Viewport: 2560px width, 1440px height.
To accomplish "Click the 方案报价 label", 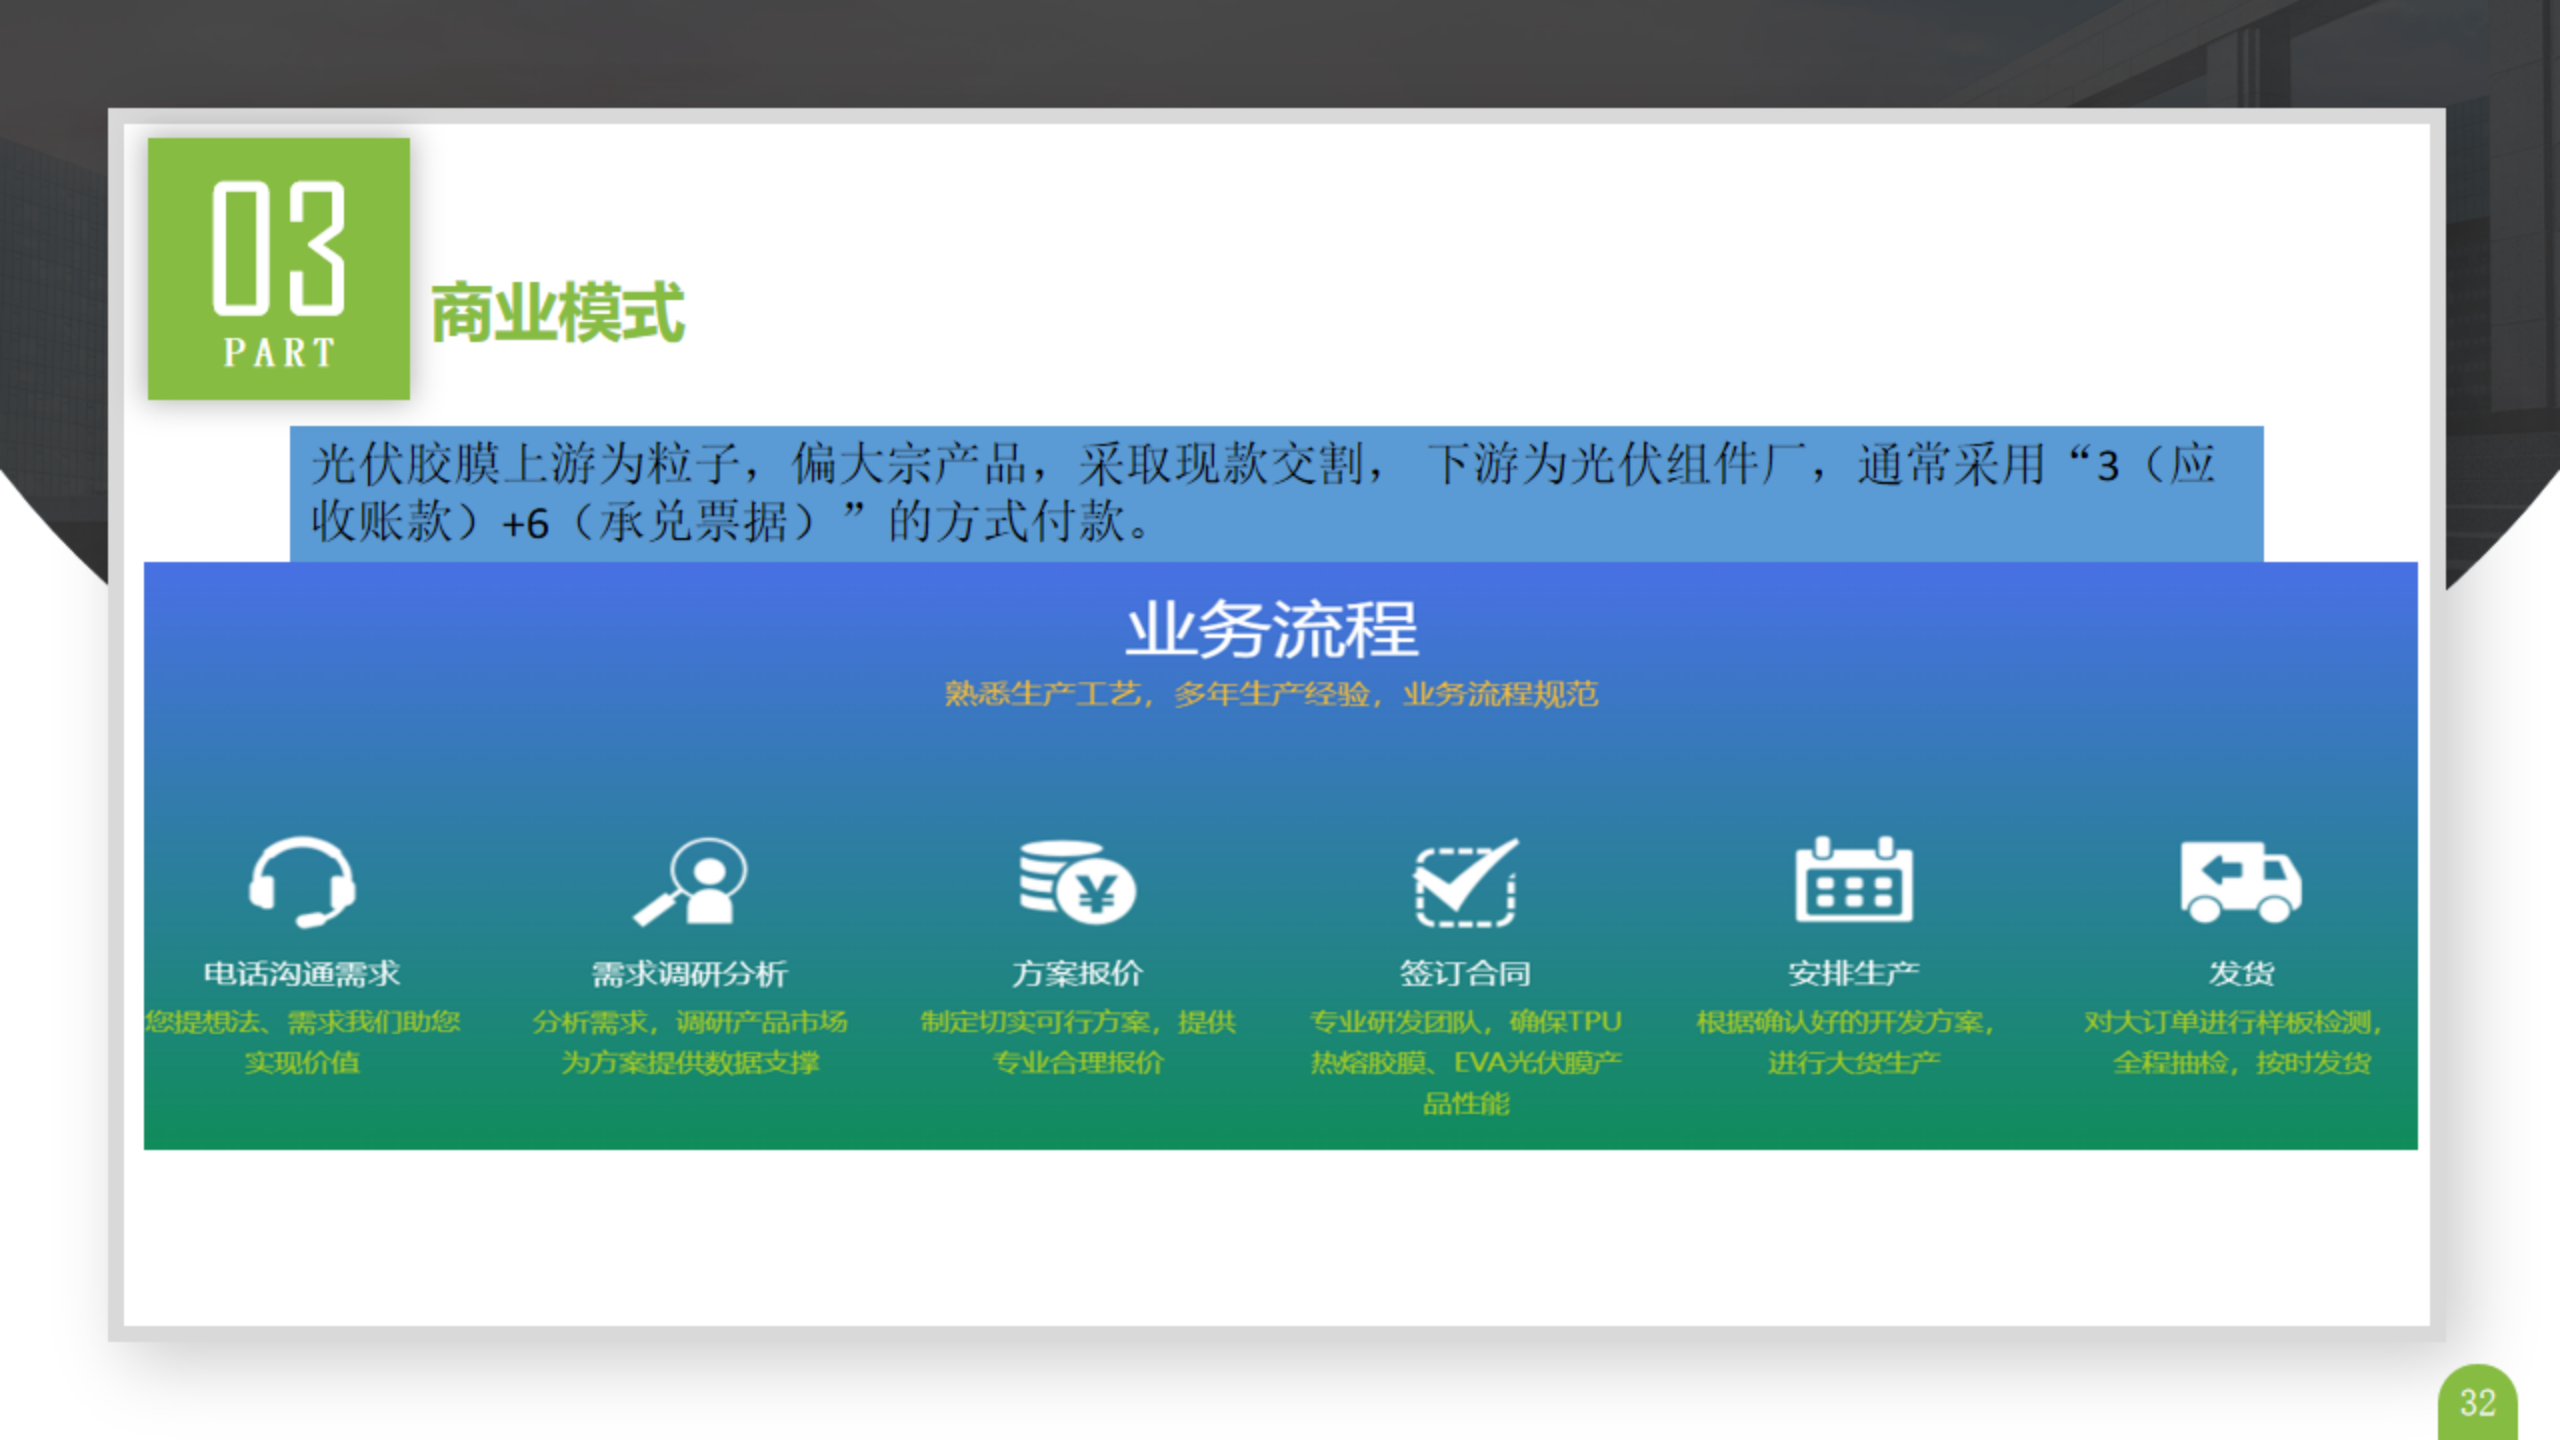I will (1077, 973).
